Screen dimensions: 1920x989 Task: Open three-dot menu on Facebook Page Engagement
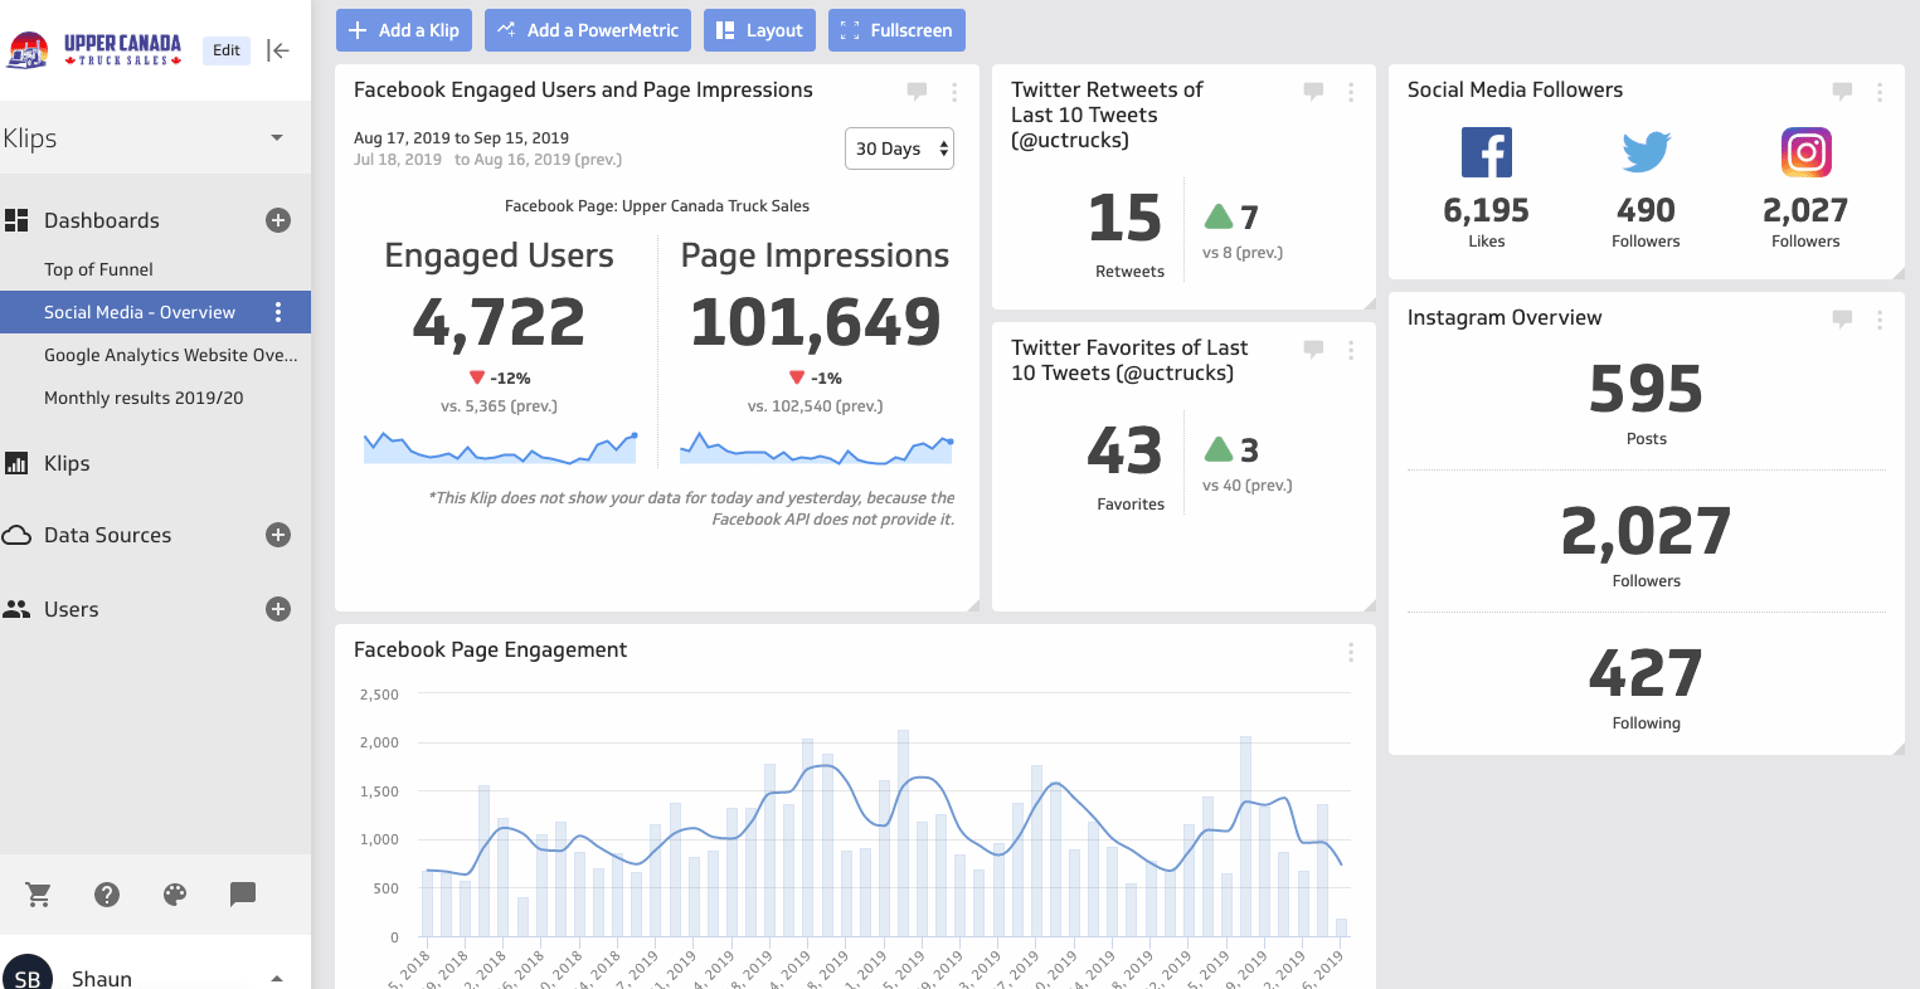(1350, 652)
